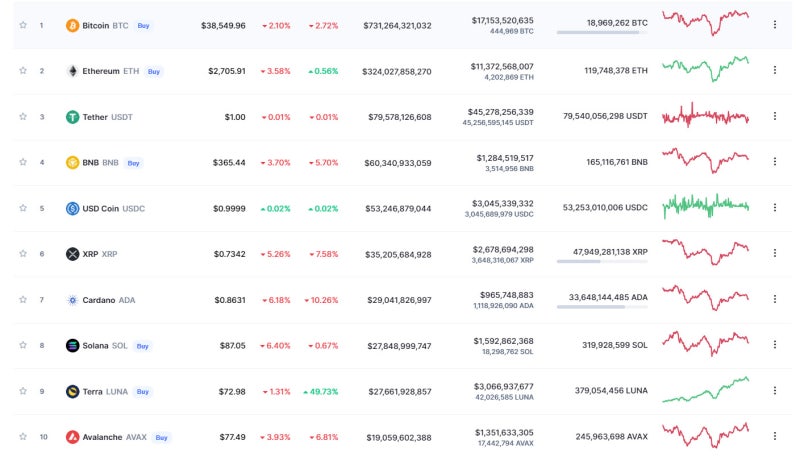Open the Cardano ADA name link

tap(109, 300)
